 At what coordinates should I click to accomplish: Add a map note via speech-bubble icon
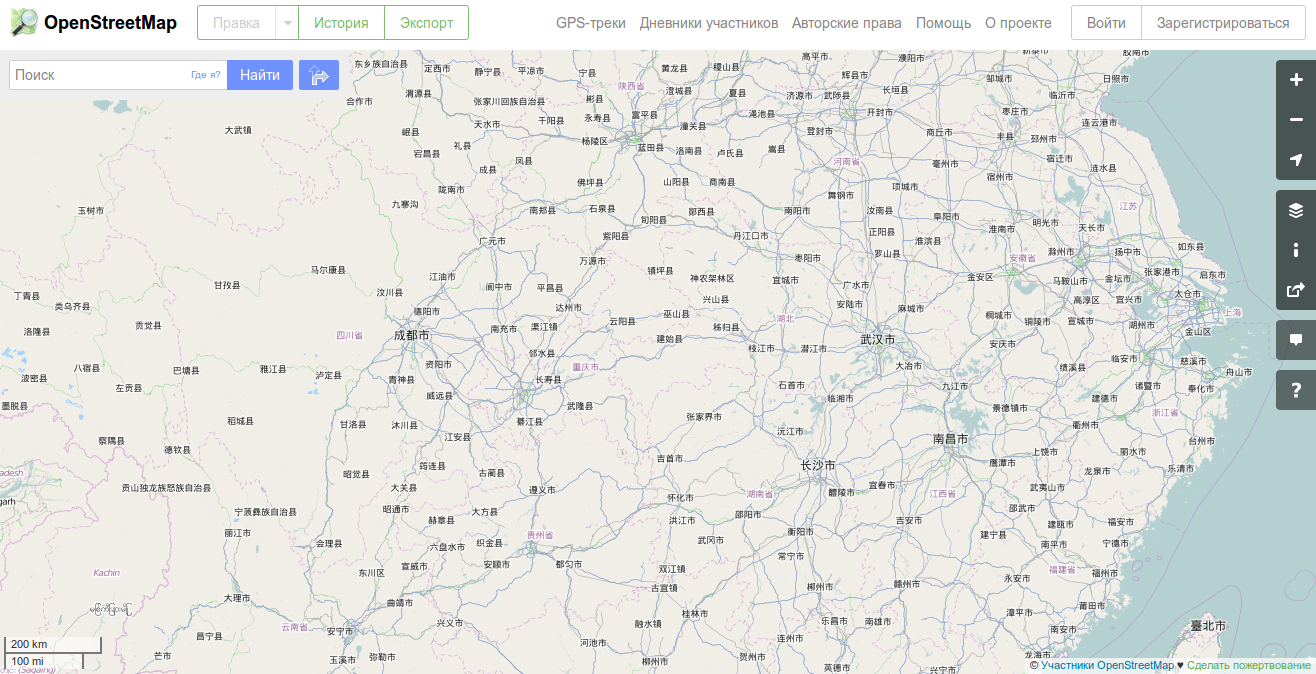(x=1296, y=340)
